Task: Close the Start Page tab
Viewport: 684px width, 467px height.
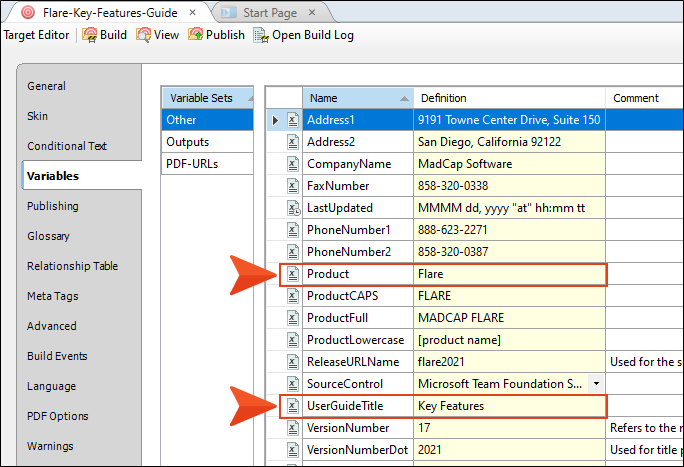Action: tap(312, 13)
